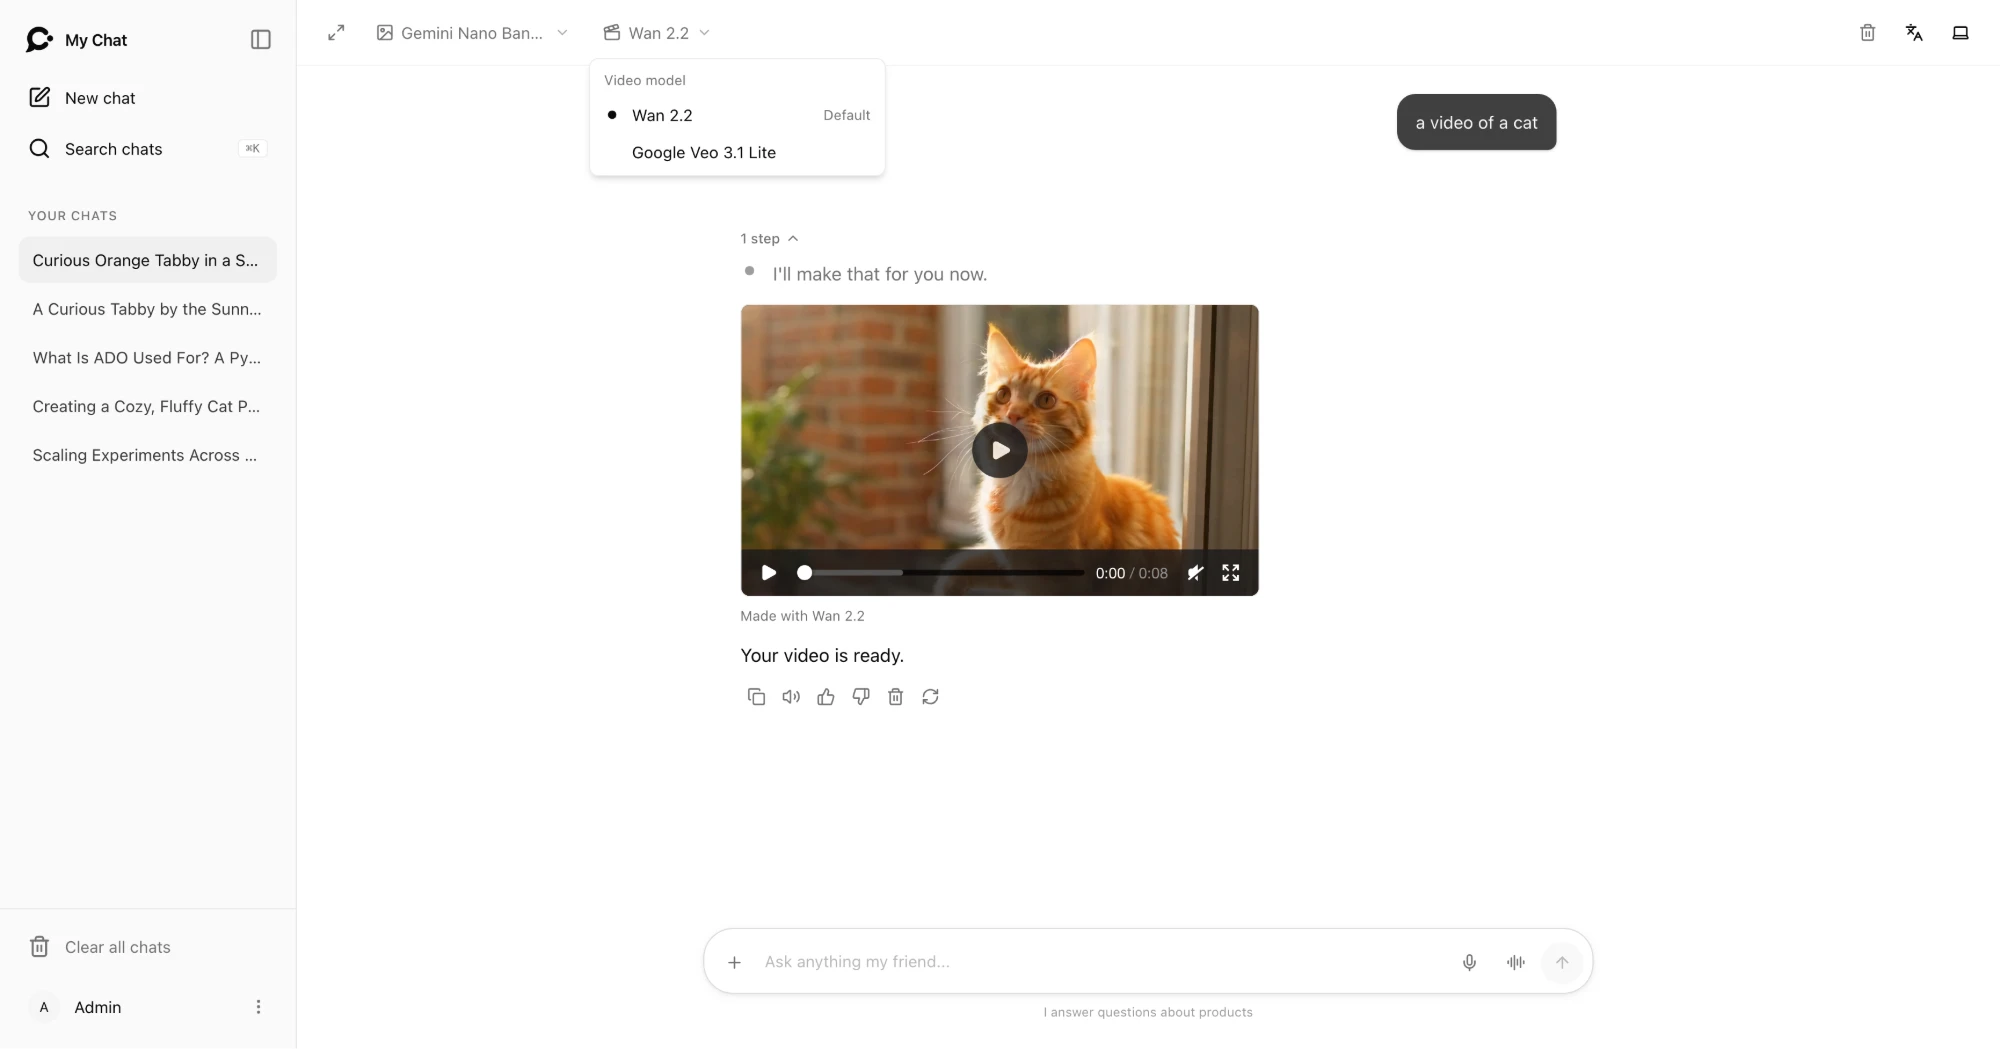The height and width of the screenshot is (1049, 2000).
Task: Give the response a thumbs up
Action: pyautogui.click(x=826, y=697)
